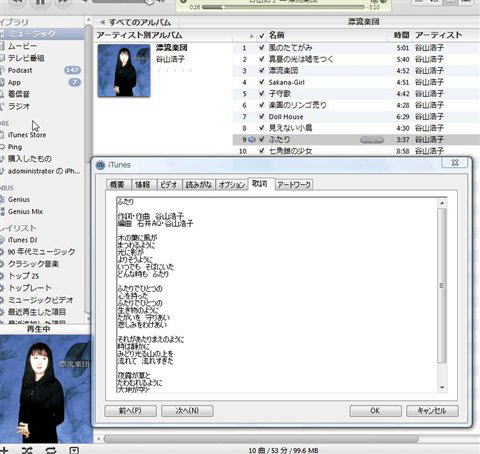Switch to the 情報 tab
Viewport: 480px width, 454px height.
point(143,184)
